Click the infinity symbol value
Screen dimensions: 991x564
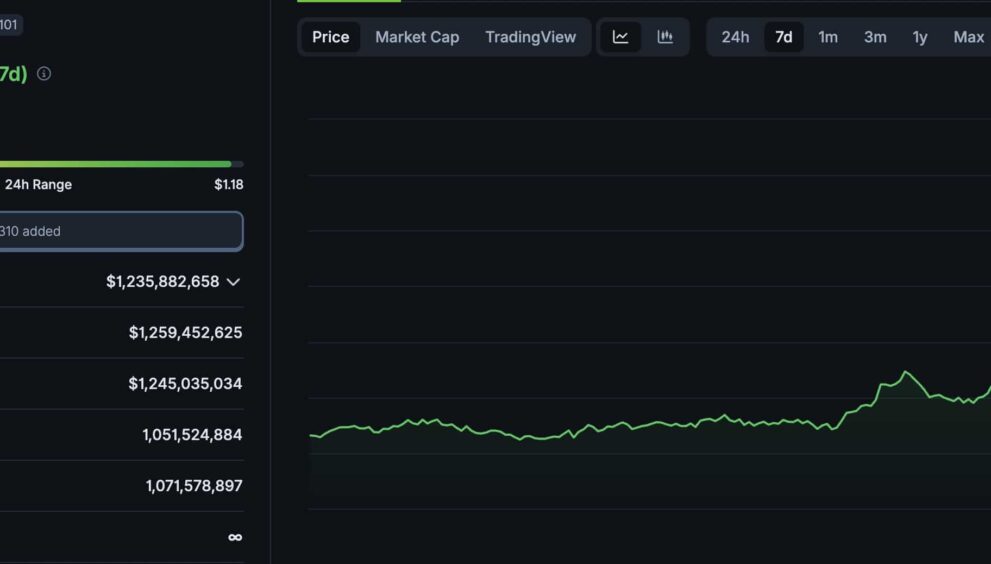coord(235,537)
